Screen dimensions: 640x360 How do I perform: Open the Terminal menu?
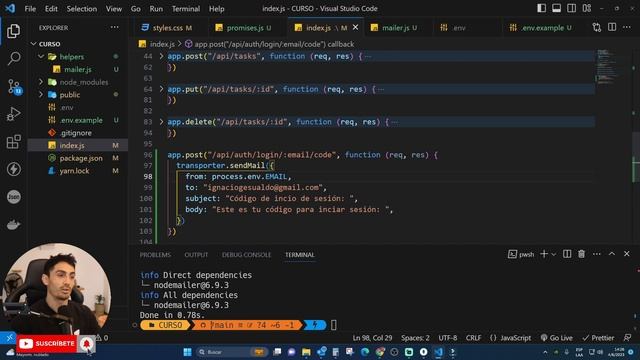coord(186,9)
